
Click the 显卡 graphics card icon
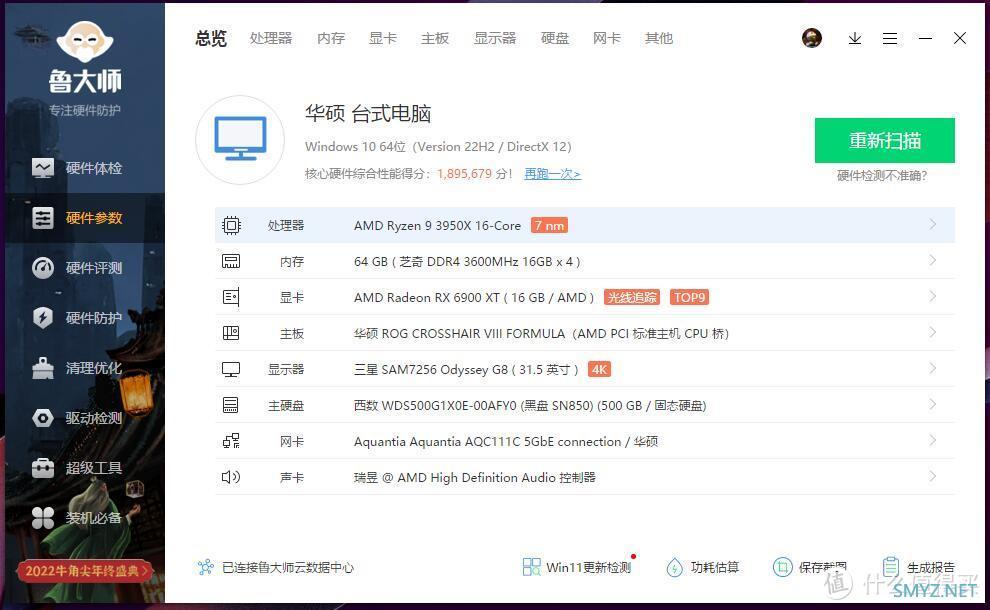[x=231, y=297]
